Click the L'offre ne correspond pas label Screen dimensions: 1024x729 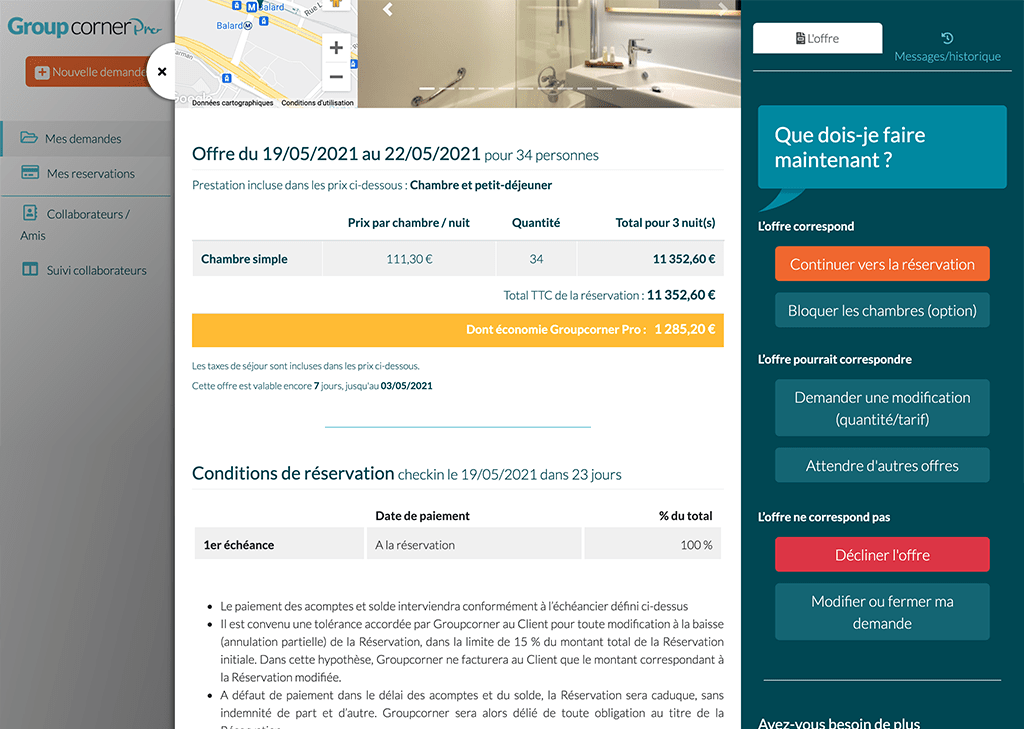(x=824, y=517)
